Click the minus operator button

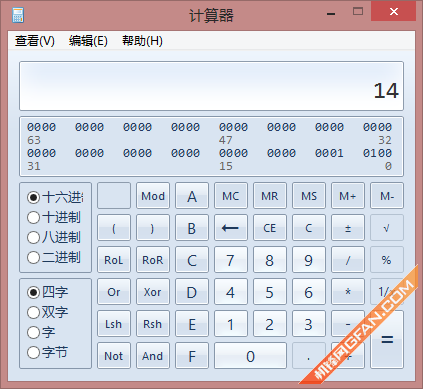pyautogui.click(x=348, y=324)
